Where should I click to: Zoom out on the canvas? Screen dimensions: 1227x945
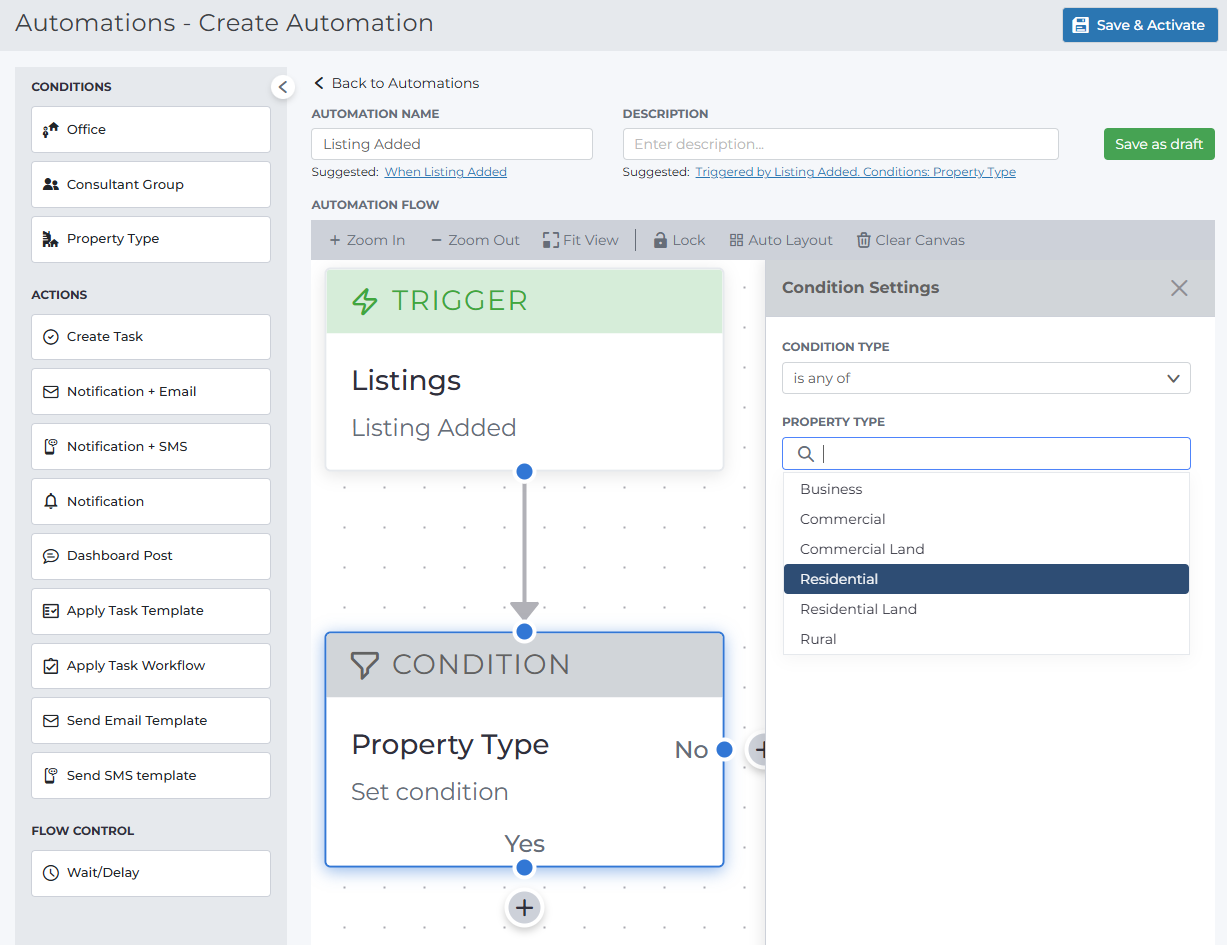476,240
